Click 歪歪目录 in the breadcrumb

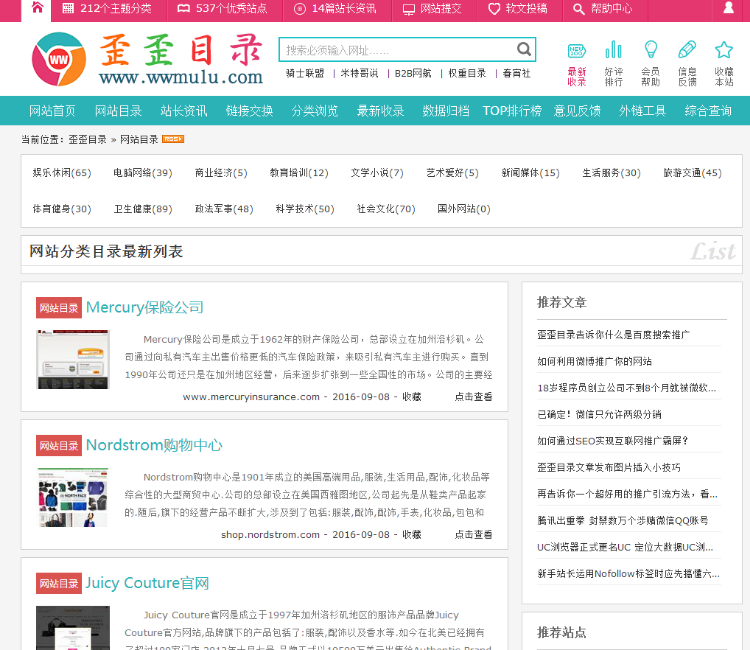(x=88, y=140)
